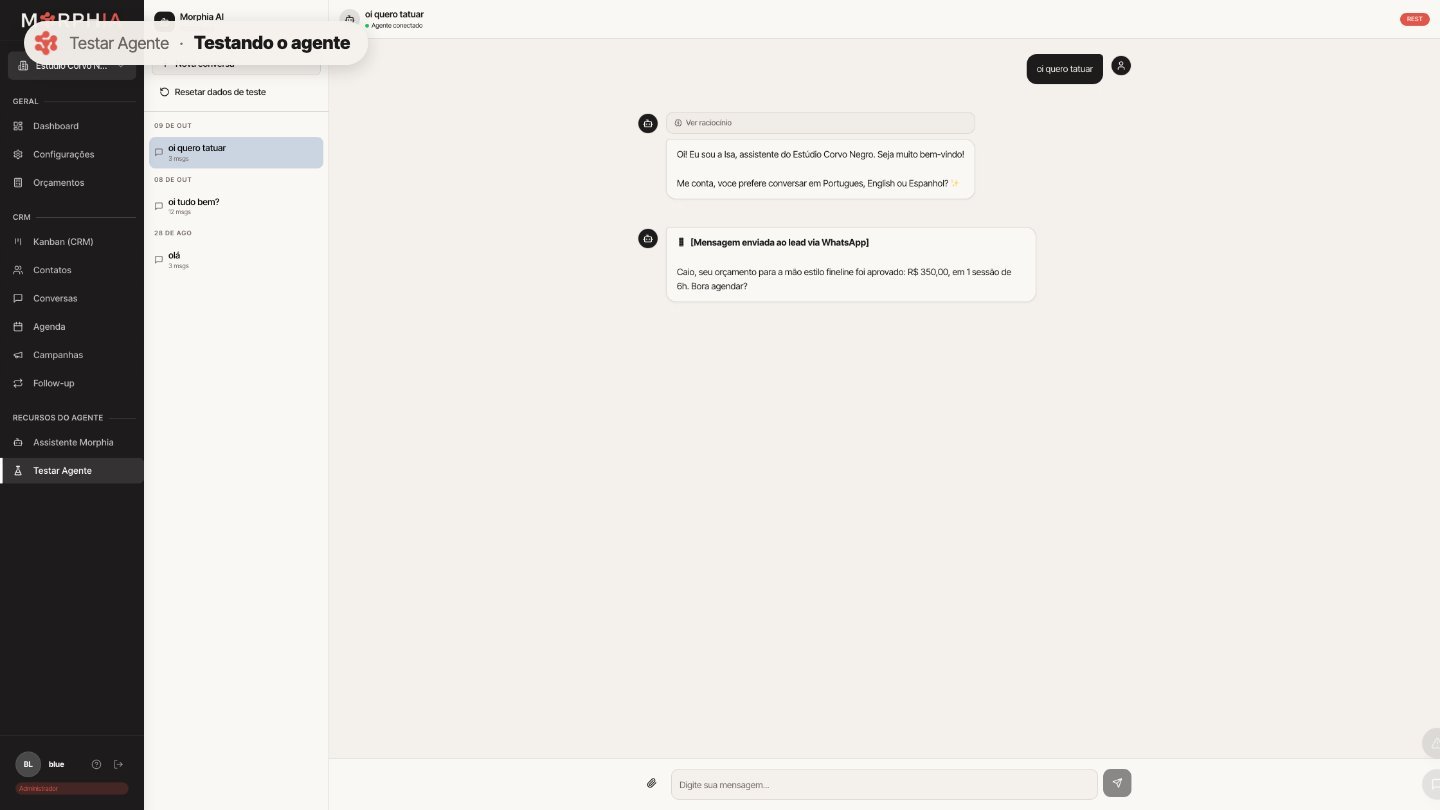
Task: Open Configurações in the sidebar
Action: tap(71, 154)
